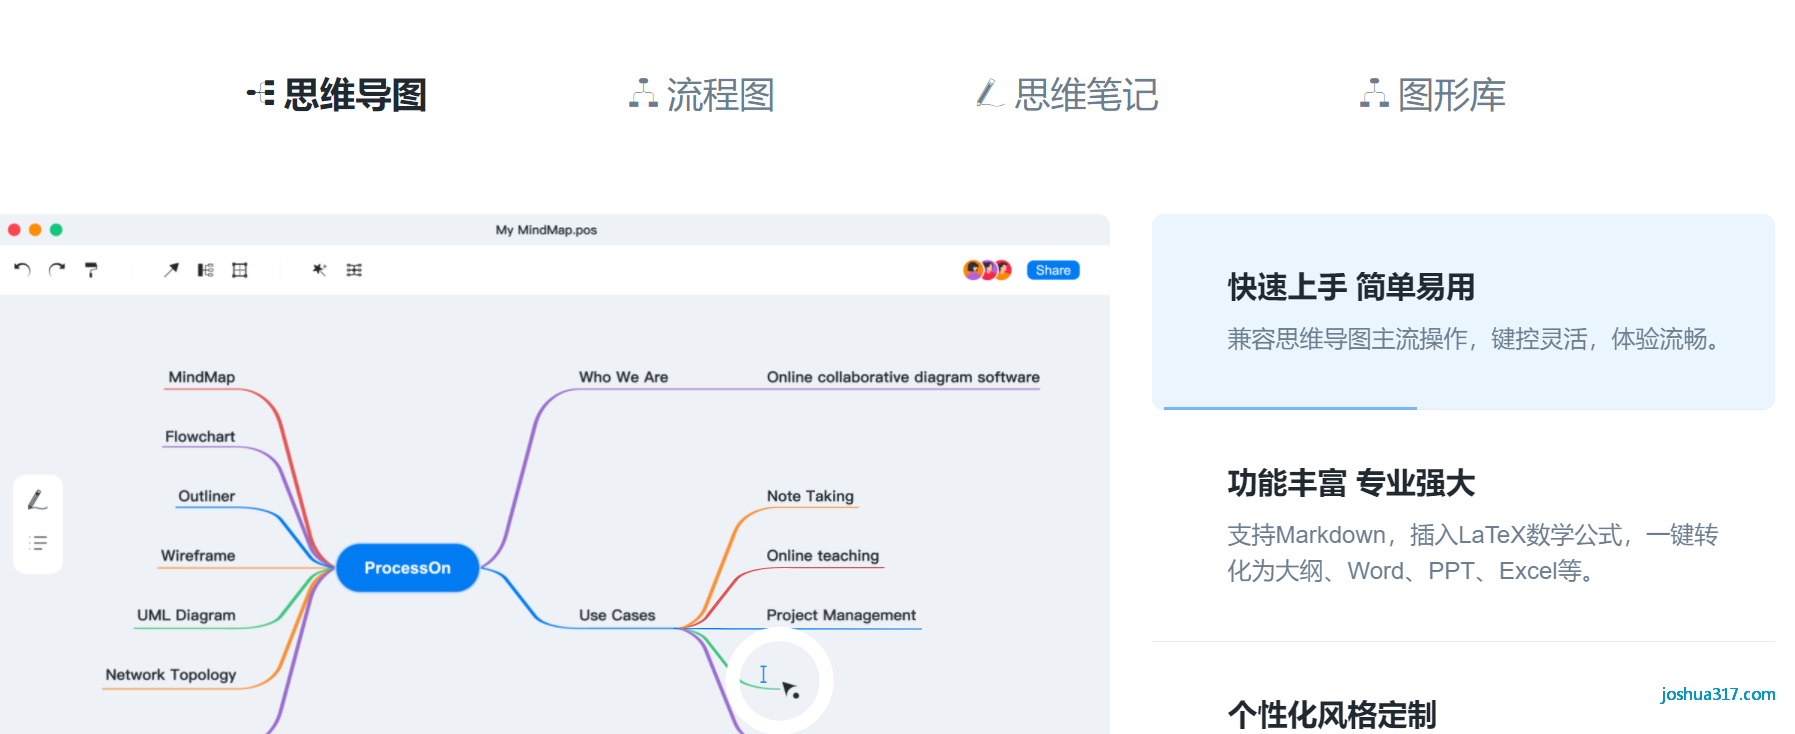Click the 个性化风格定制 feature heading

[1332, 714]
